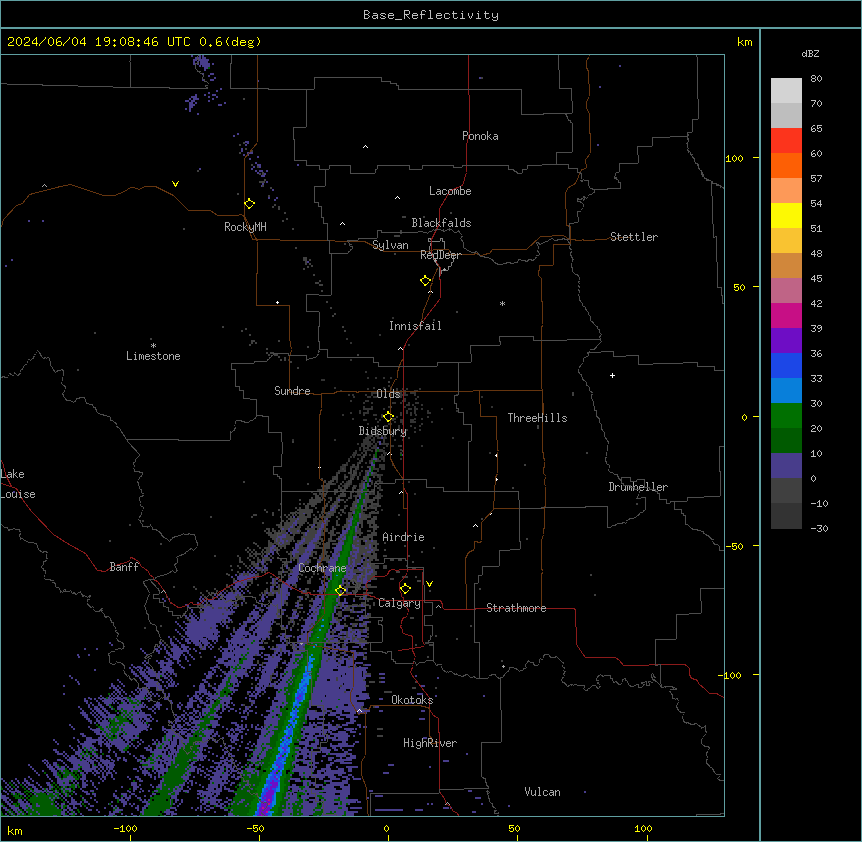Pick the red 65-60 dBZ legend swatch
This screenshot has width=862, height=842.
point(786,141)
